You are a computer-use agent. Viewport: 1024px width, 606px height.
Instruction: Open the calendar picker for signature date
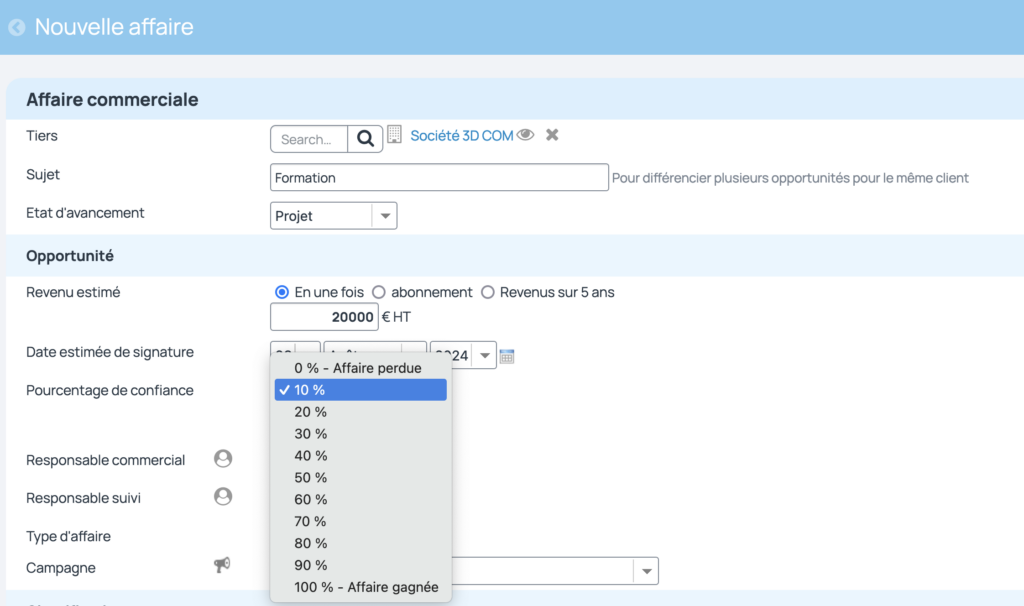507,356
